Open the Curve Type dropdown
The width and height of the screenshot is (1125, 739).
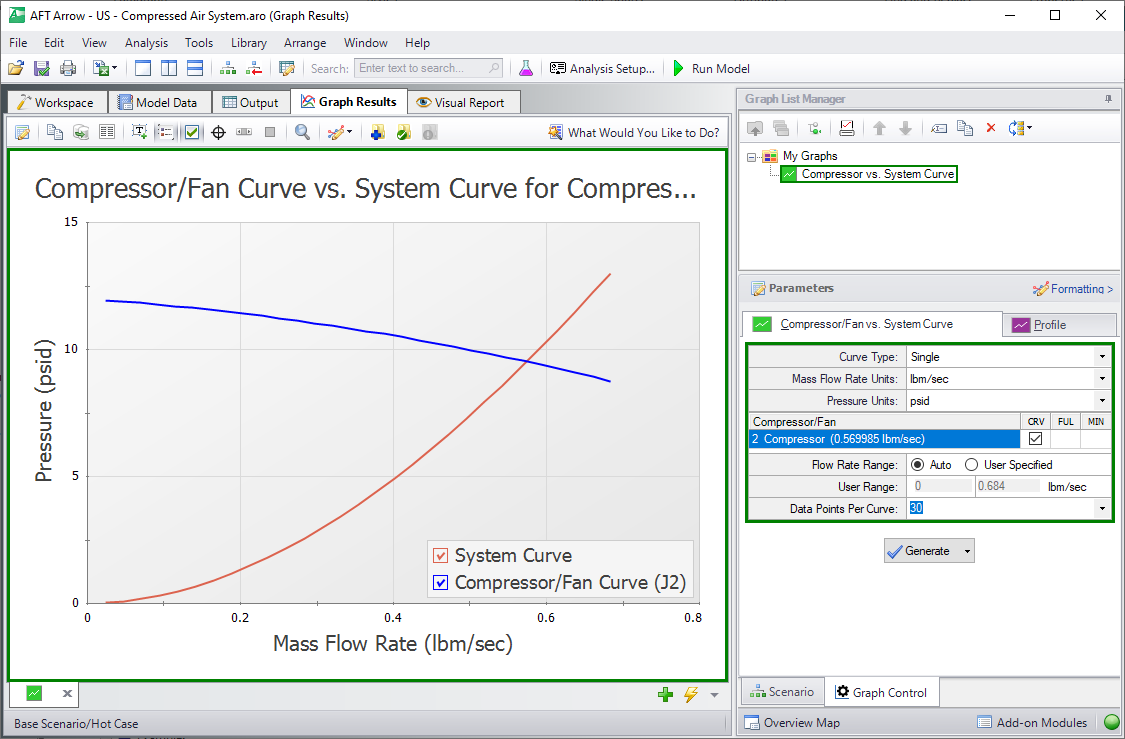click(x=1102, y=357)
